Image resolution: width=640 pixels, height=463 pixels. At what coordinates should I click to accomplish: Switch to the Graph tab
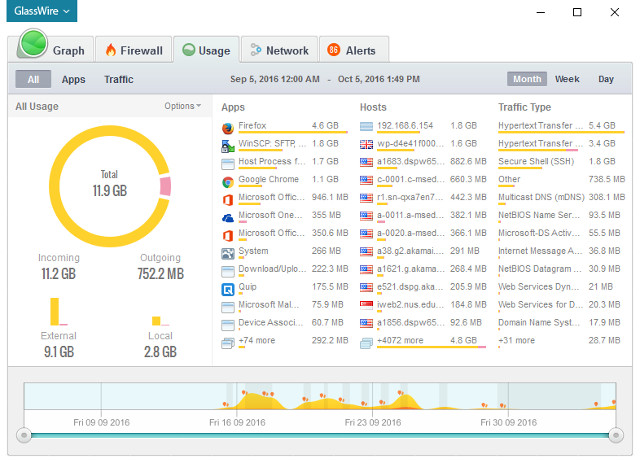pos(51,49)
